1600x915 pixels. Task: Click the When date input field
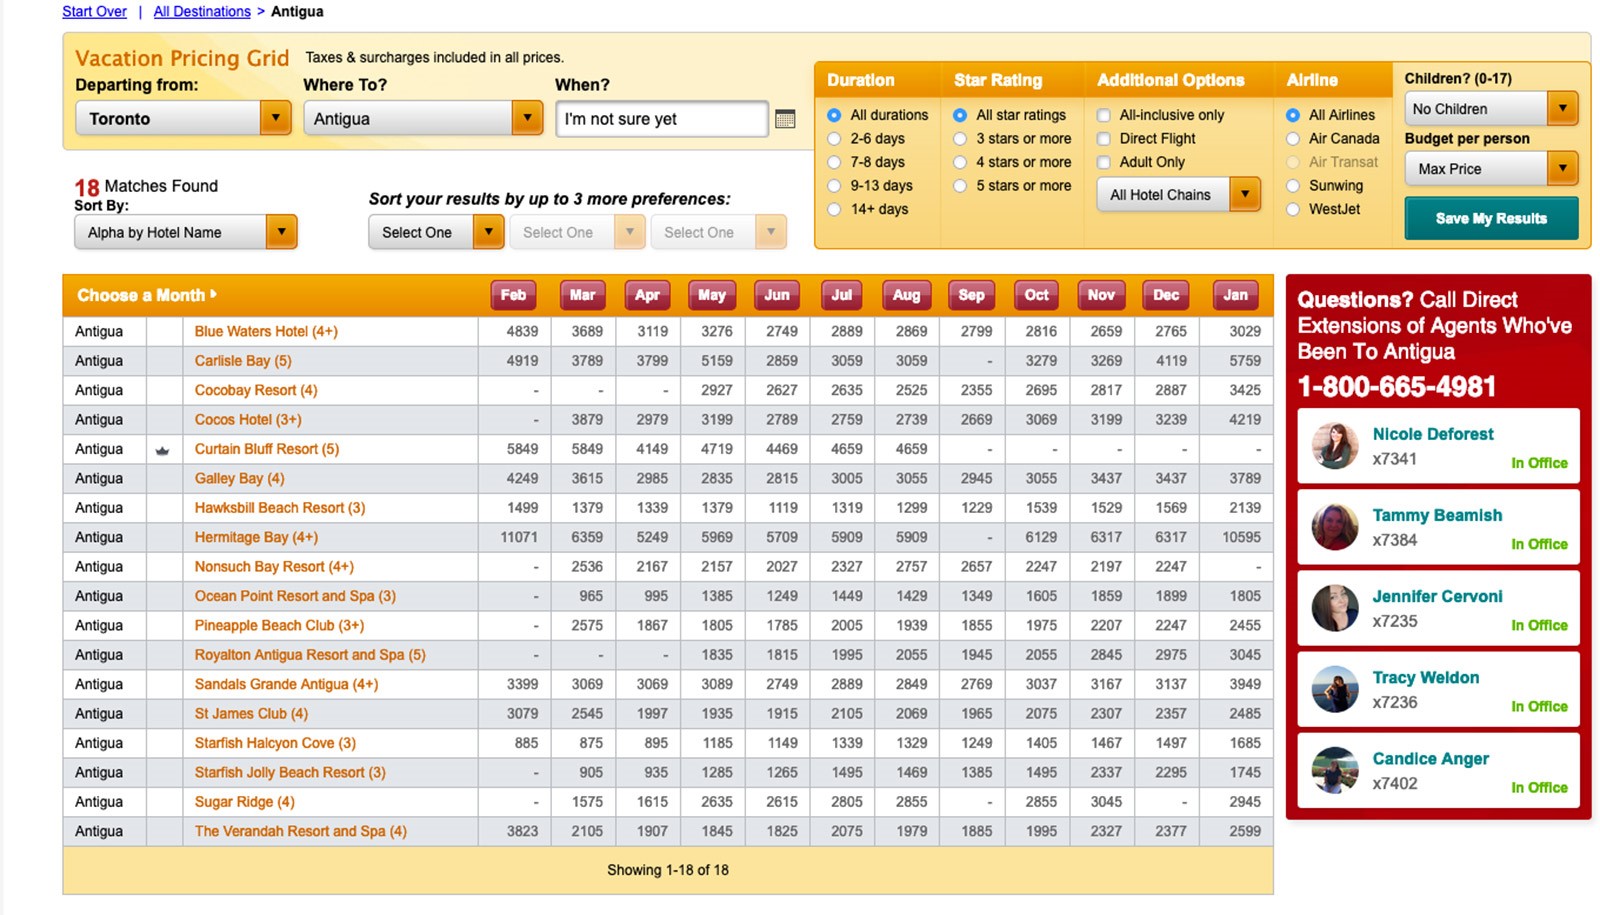coord(662,119)
